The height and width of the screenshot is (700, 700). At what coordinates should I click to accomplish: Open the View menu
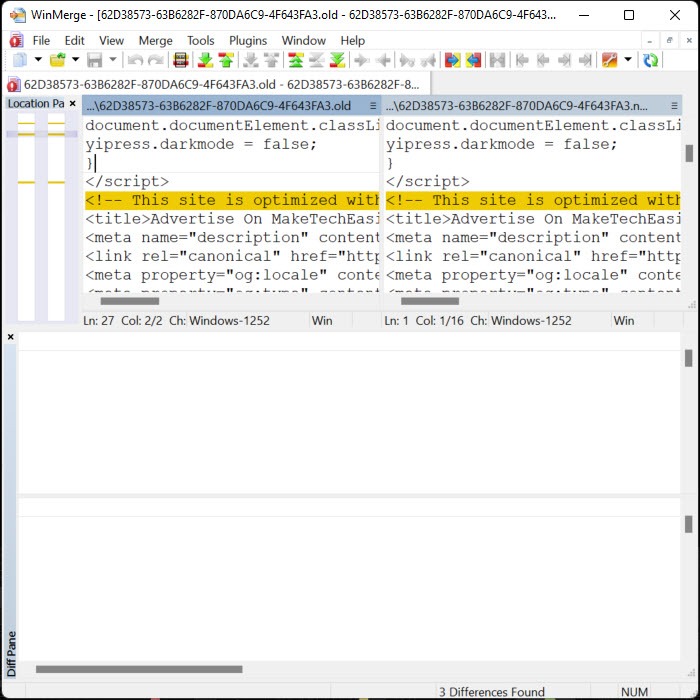click(x=111, y=41)
